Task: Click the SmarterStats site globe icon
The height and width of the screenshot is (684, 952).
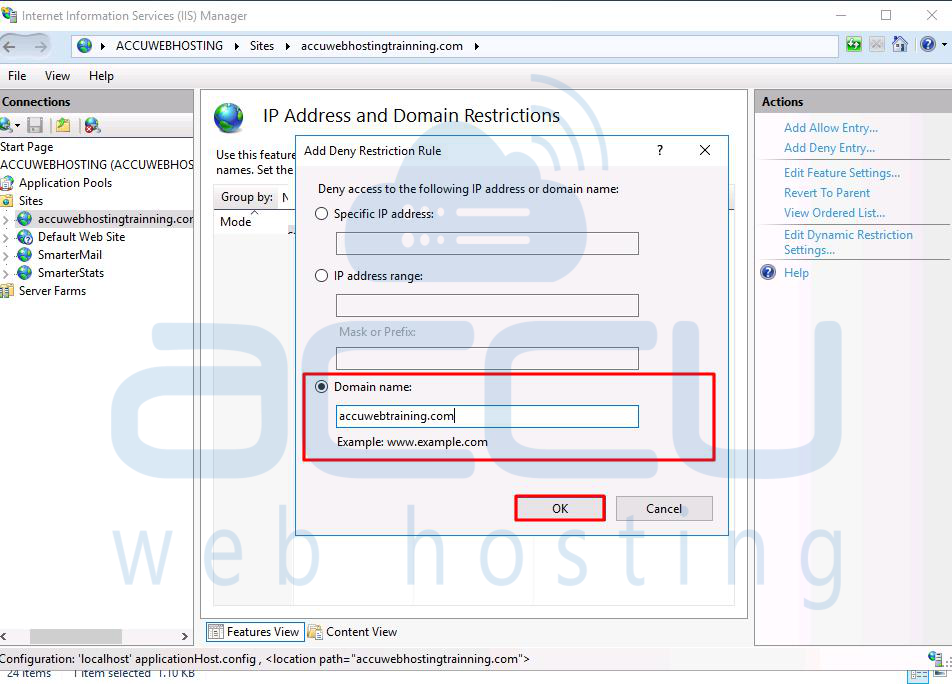Action: point(24,273)
